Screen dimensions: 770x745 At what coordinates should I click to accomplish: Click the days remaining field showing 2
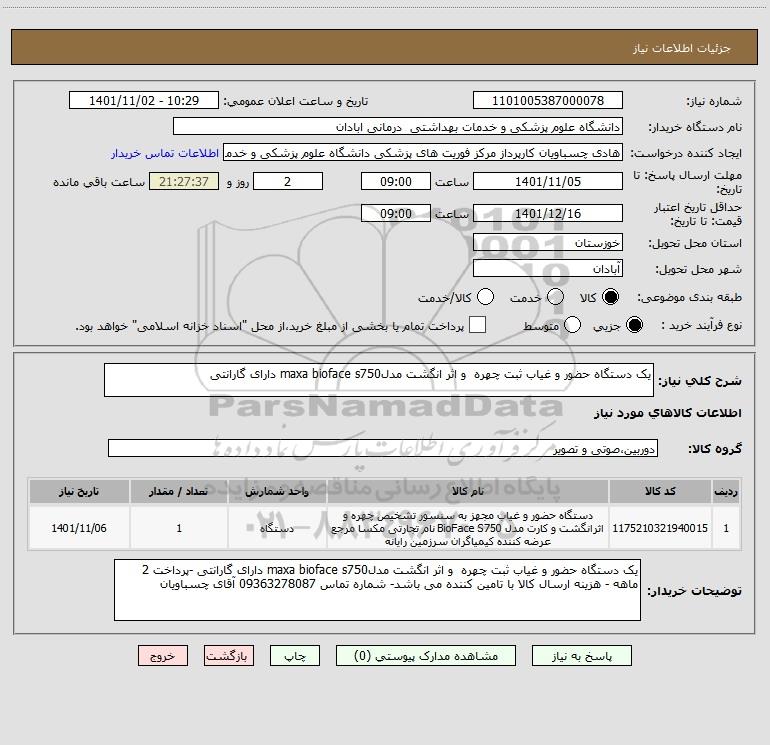pyautogui.click(x=288, y=181)
